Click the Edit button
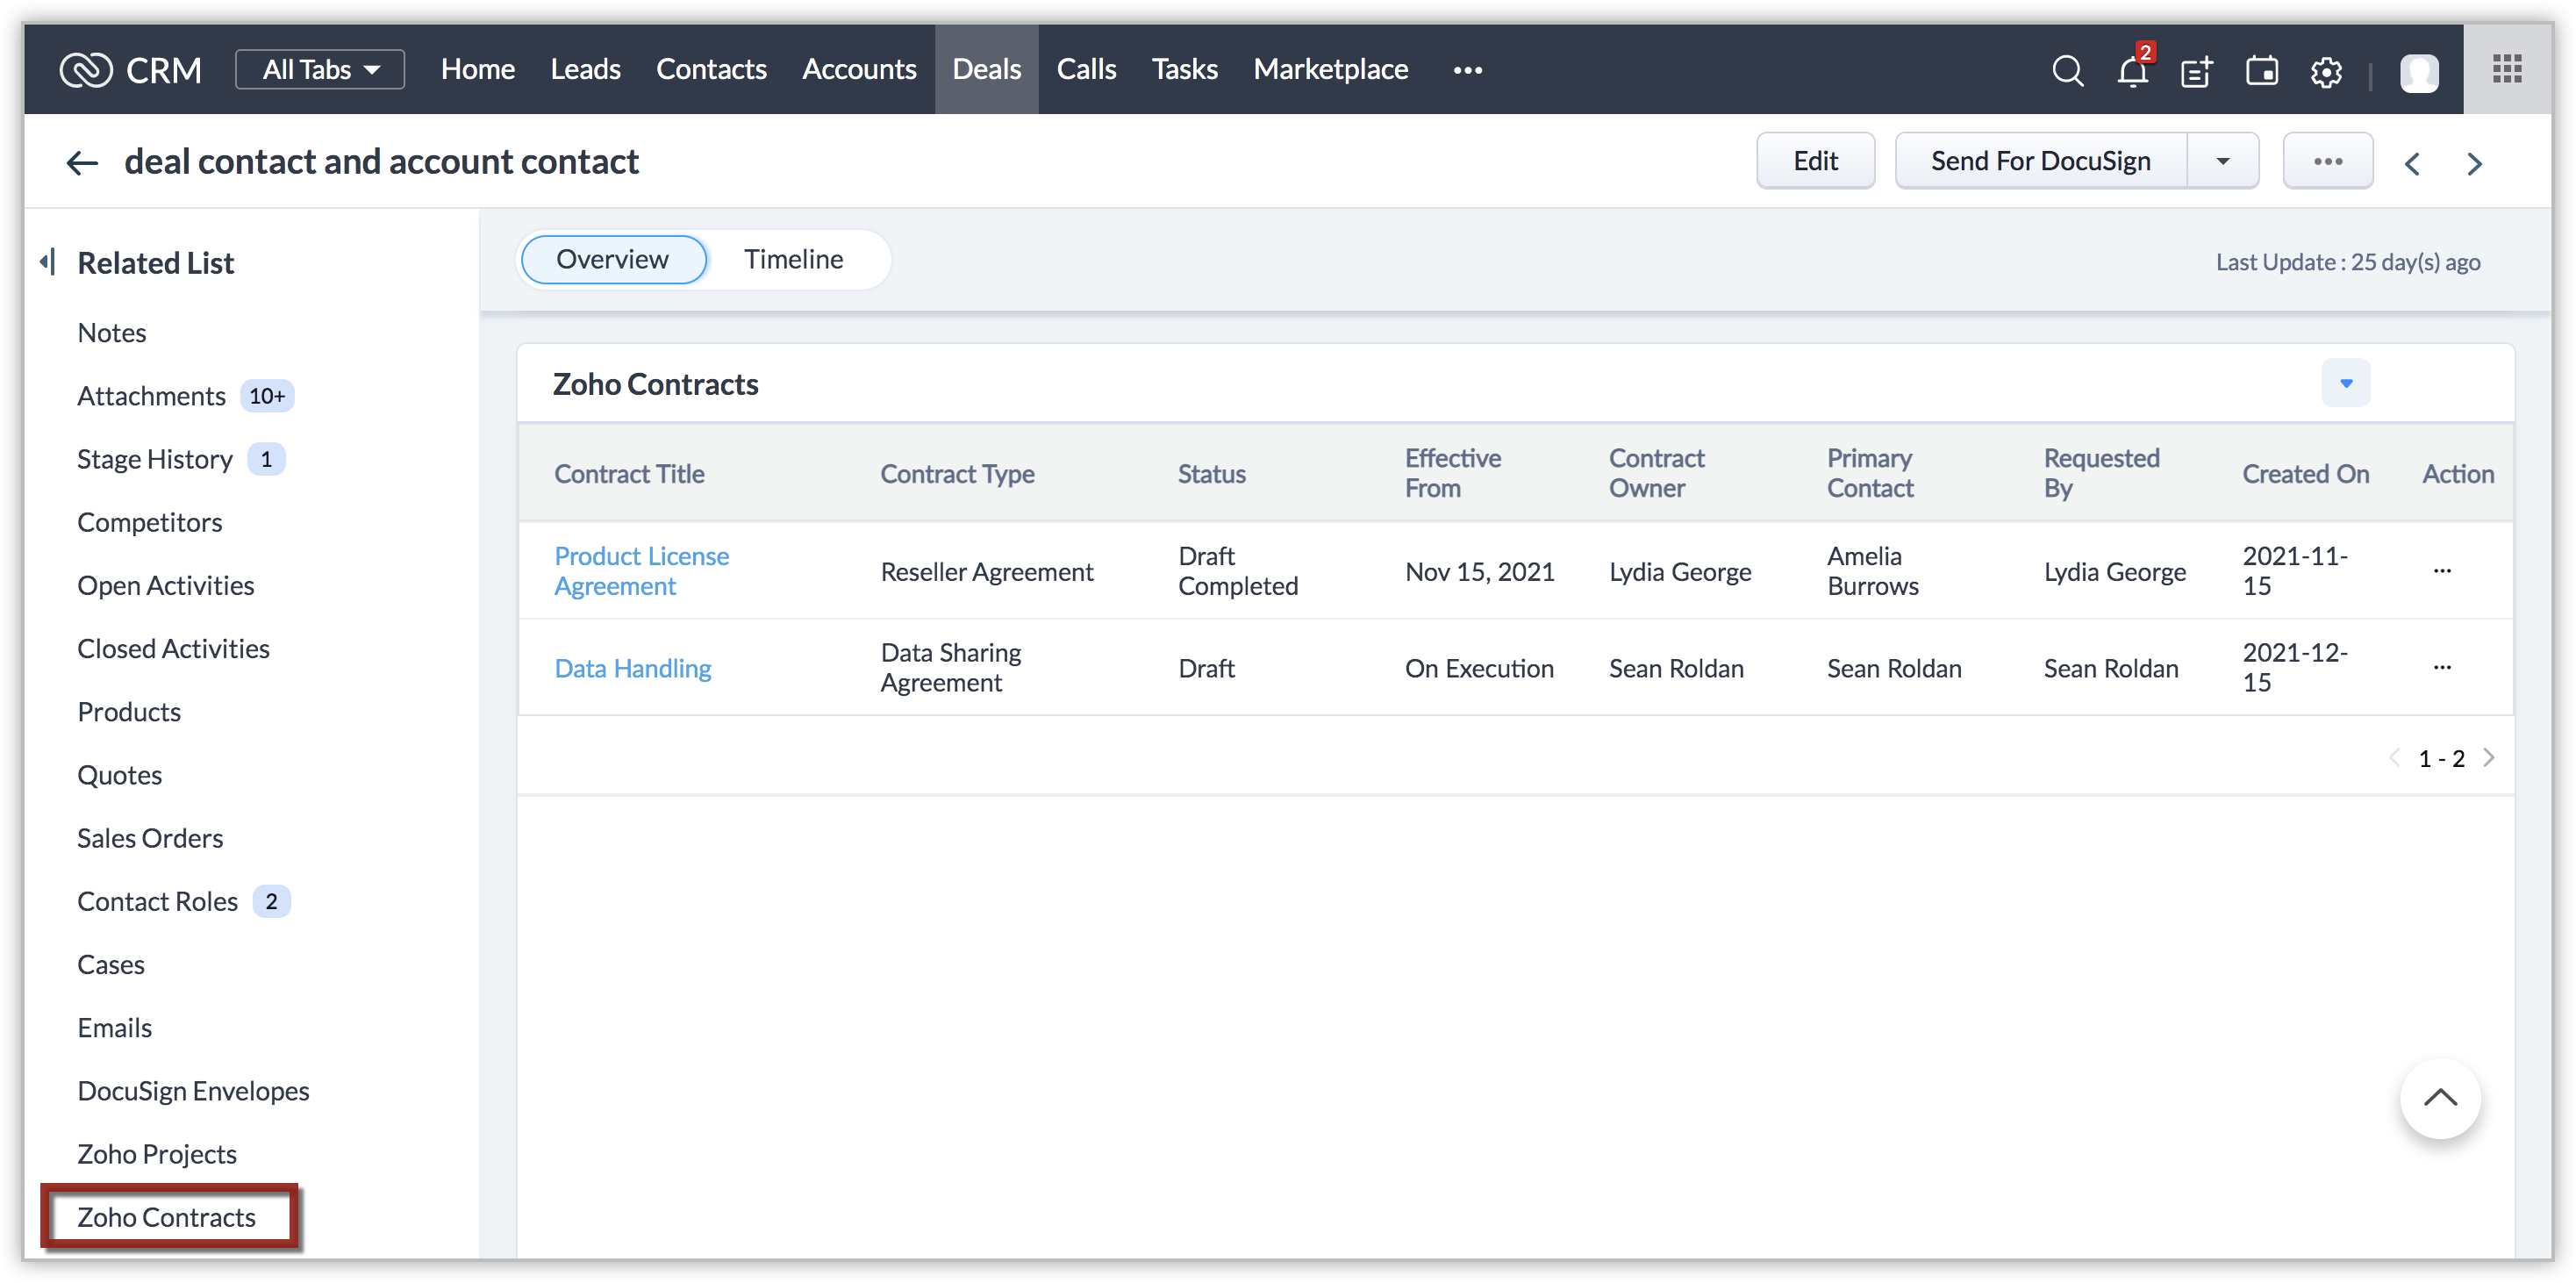Screen dimensions: 2576x1283 click(1815, 161)
